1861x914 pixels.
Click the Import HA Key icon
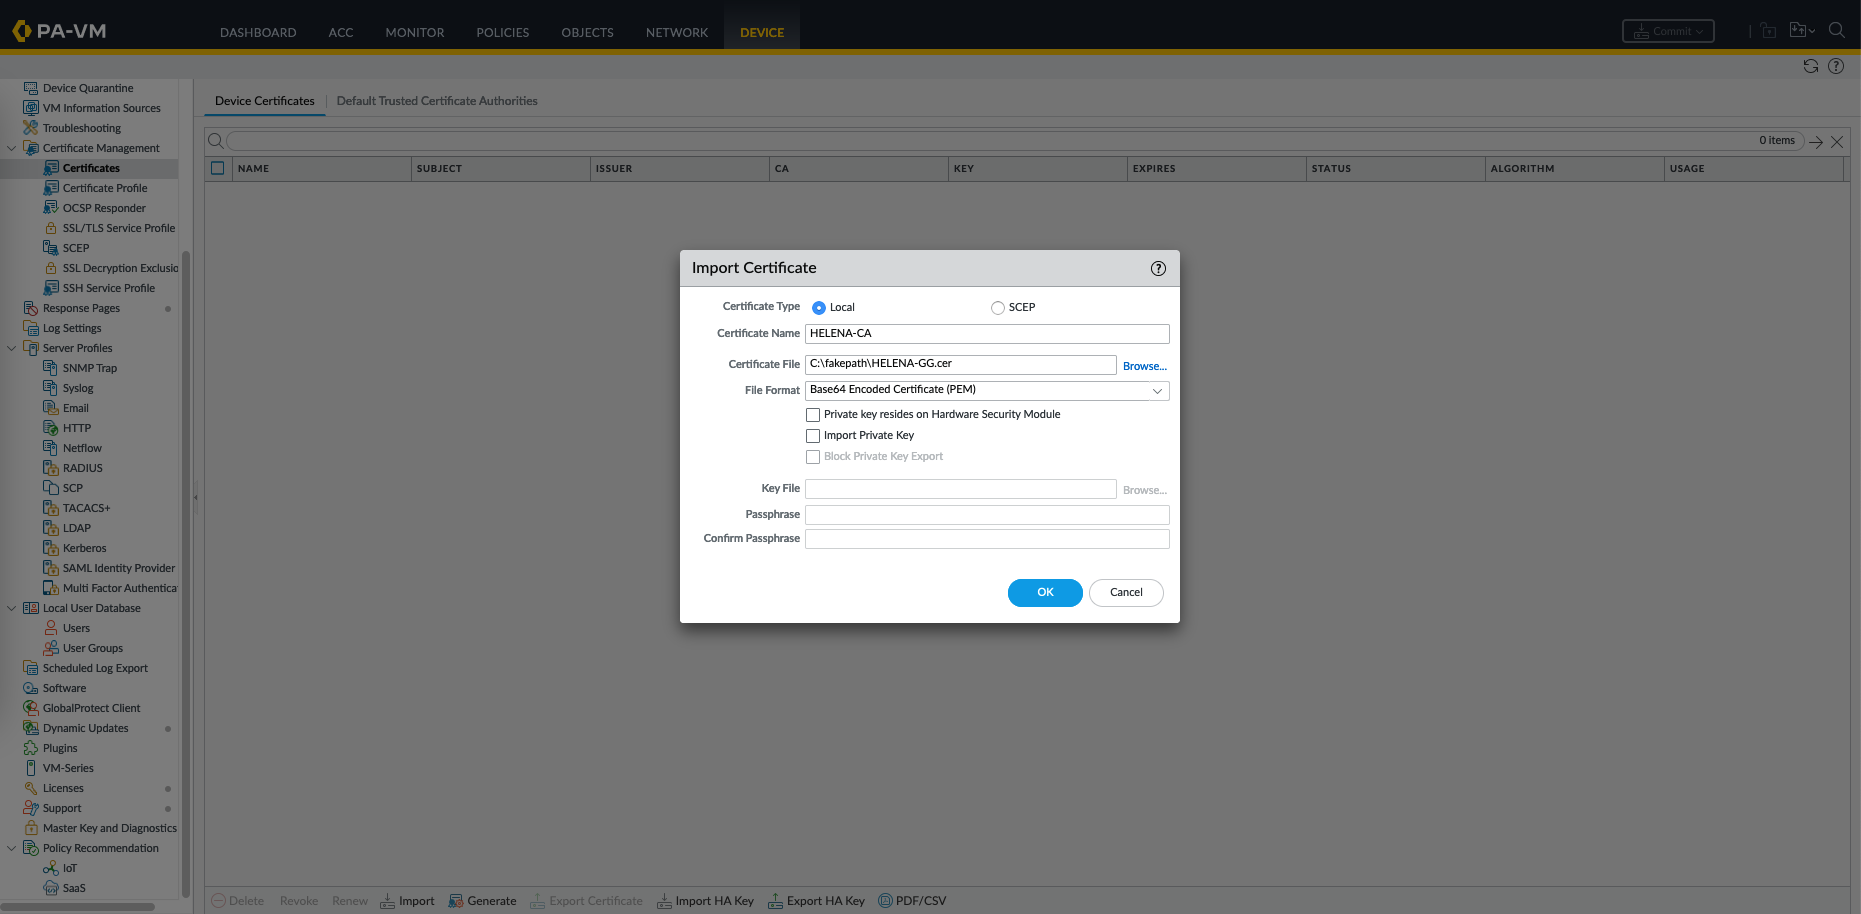click(x=664, y=901)
